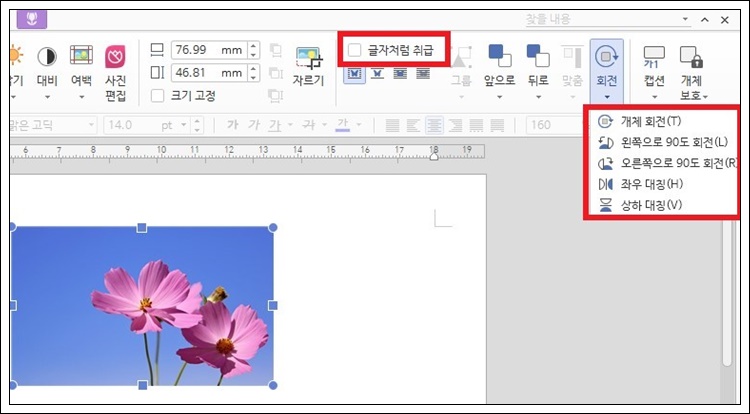Click the 캡션 caption icon

[654, 56]
